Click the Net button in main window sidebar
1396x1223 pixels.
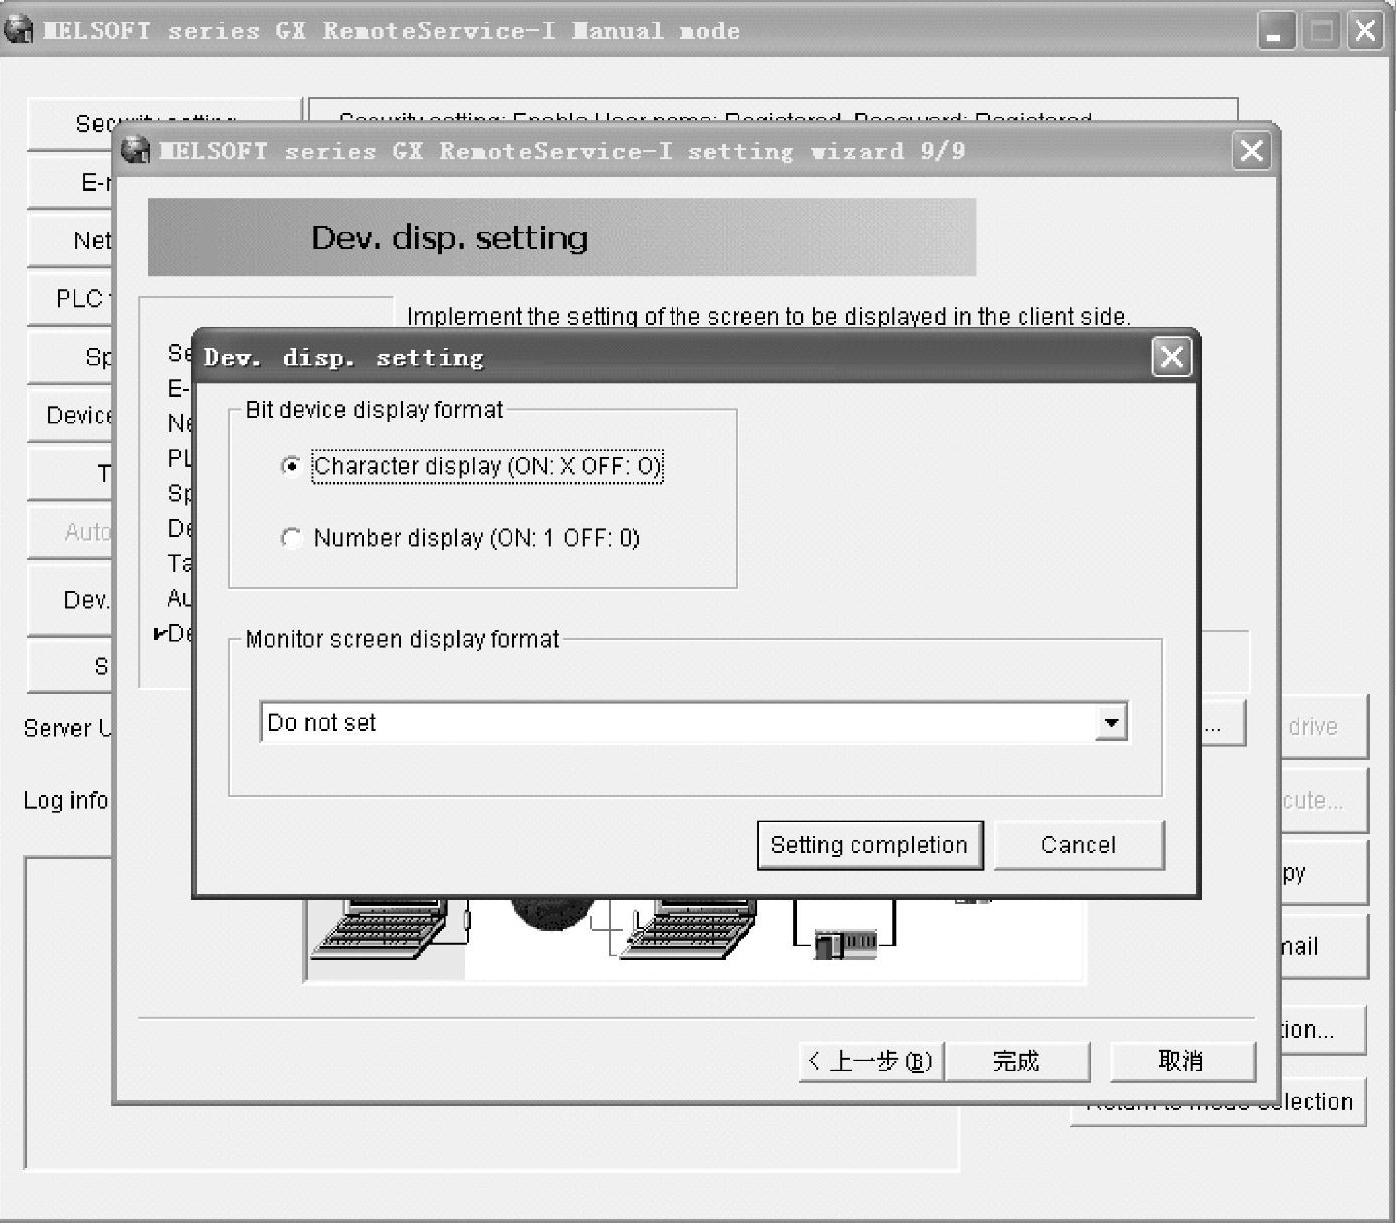70,240
